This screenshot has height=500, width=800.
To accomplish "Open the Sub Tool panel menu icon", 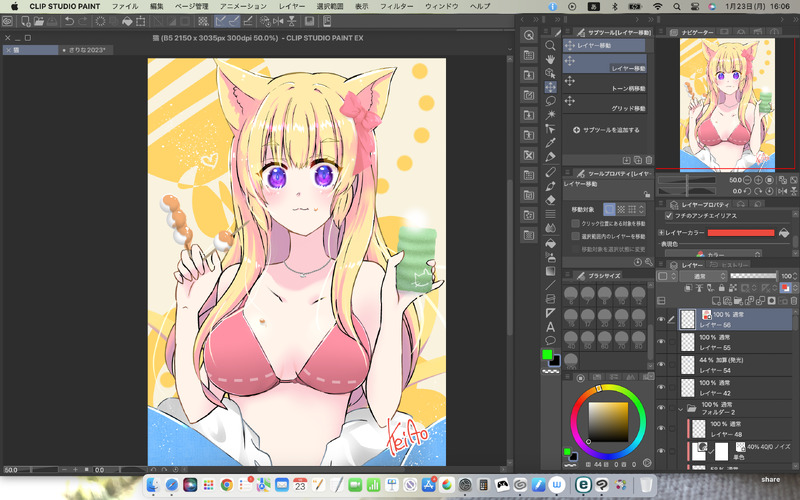I will [567, 32].
